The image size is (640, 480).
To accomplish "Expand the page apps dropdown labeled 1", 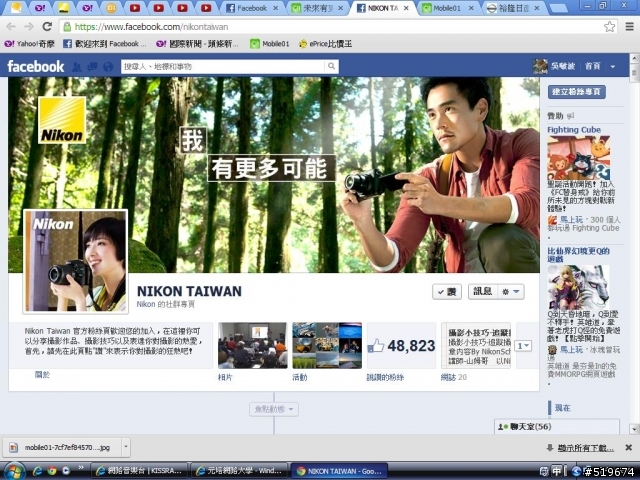I will (523, 346).
